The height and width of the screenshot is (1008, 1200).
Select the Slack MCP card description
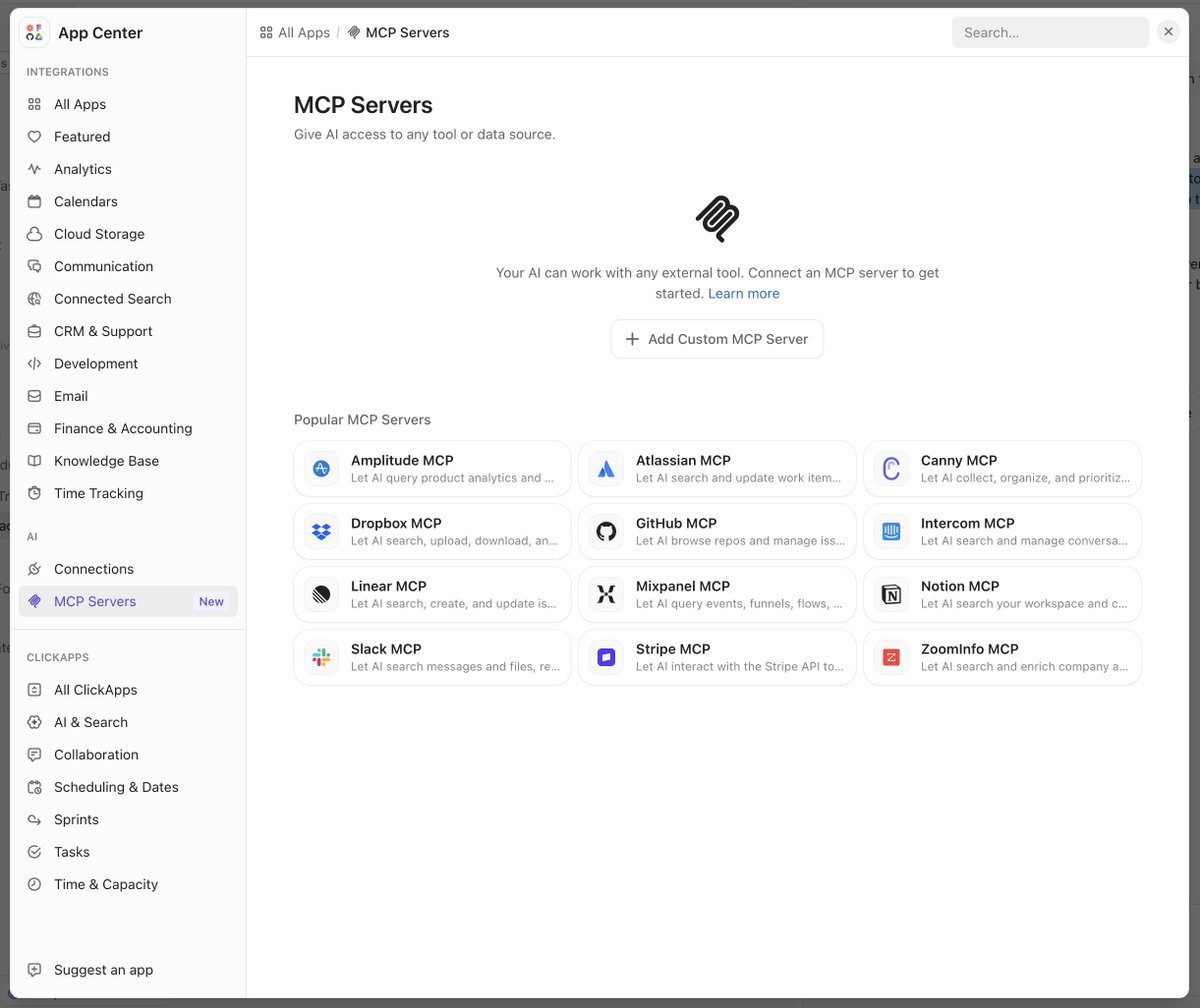pyautogui.click(x=455, y=667)
